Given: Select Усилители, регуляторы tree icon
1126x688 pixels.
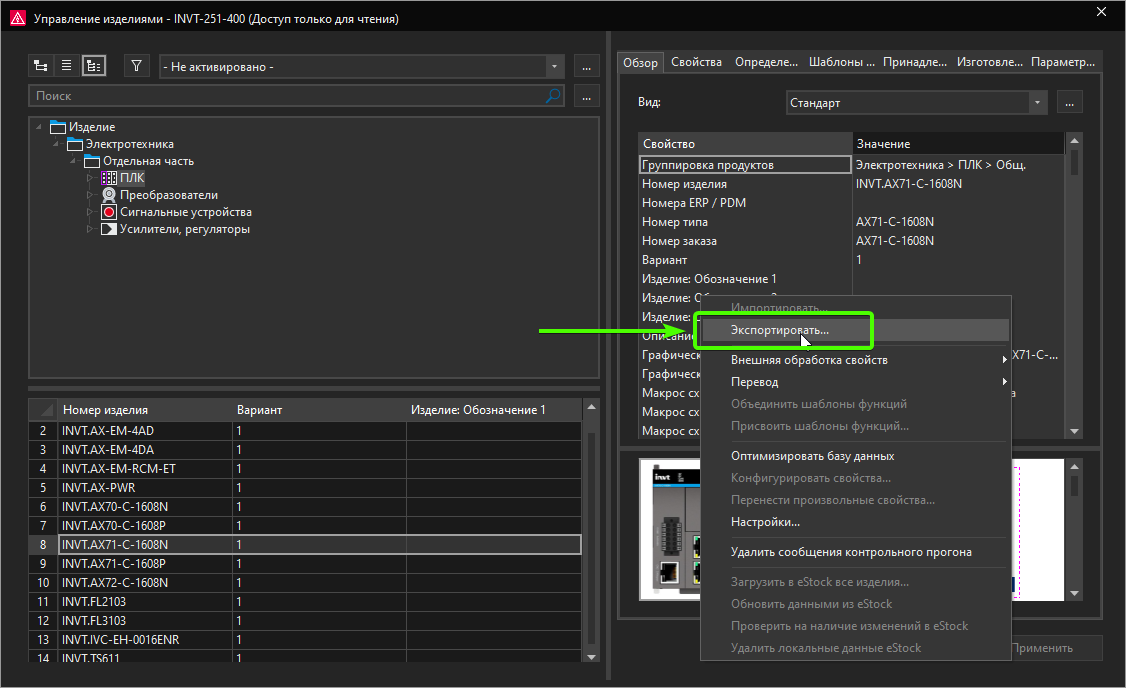Looking at the screenshot, I should 109,229.
